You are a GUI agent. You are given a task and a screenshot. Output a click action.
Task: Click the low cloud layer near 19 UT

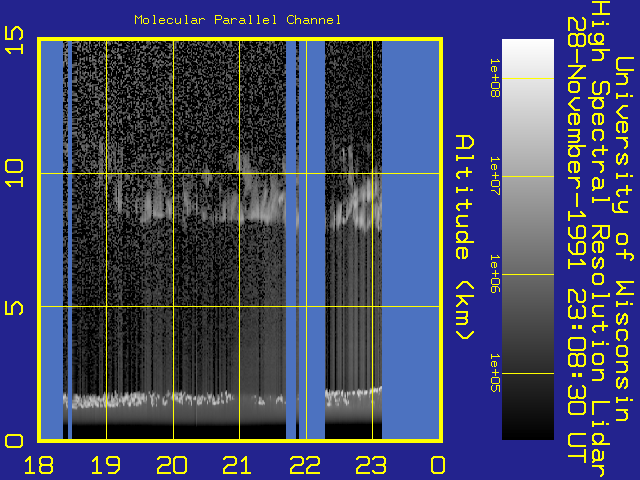tap(106, 399)
